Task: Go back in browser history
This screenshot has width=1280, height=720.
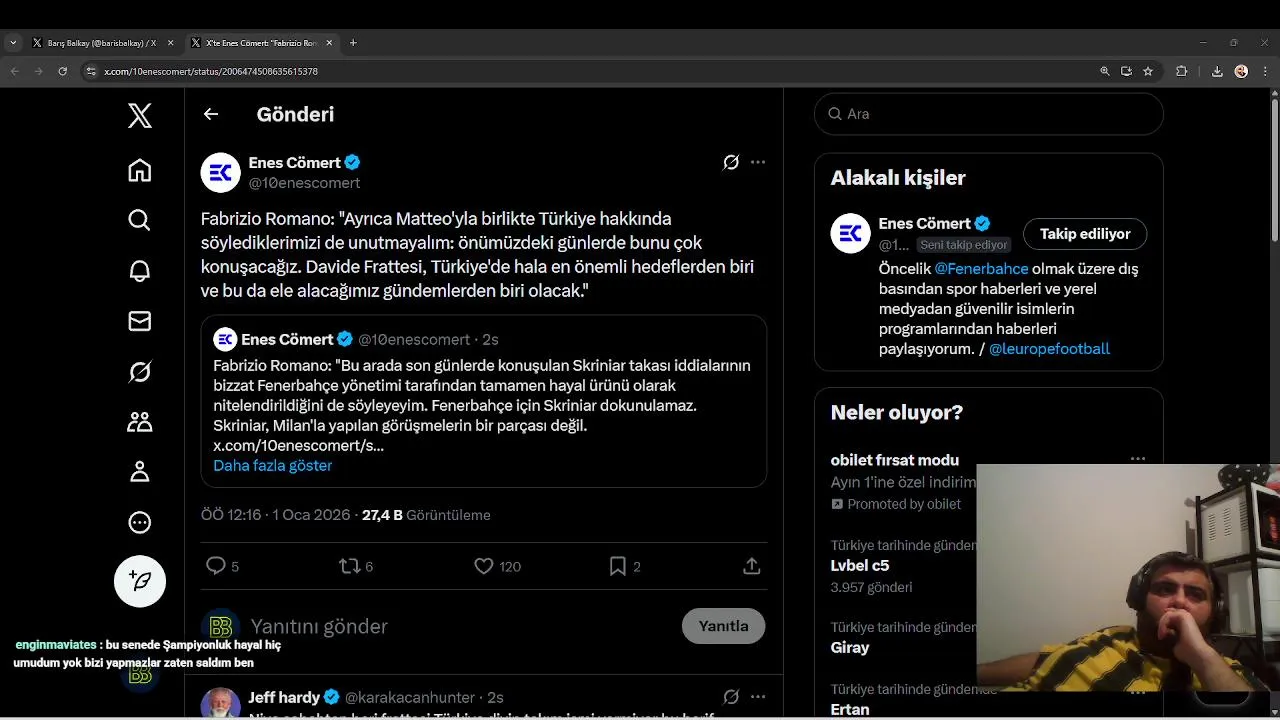Action: point(14,71)
